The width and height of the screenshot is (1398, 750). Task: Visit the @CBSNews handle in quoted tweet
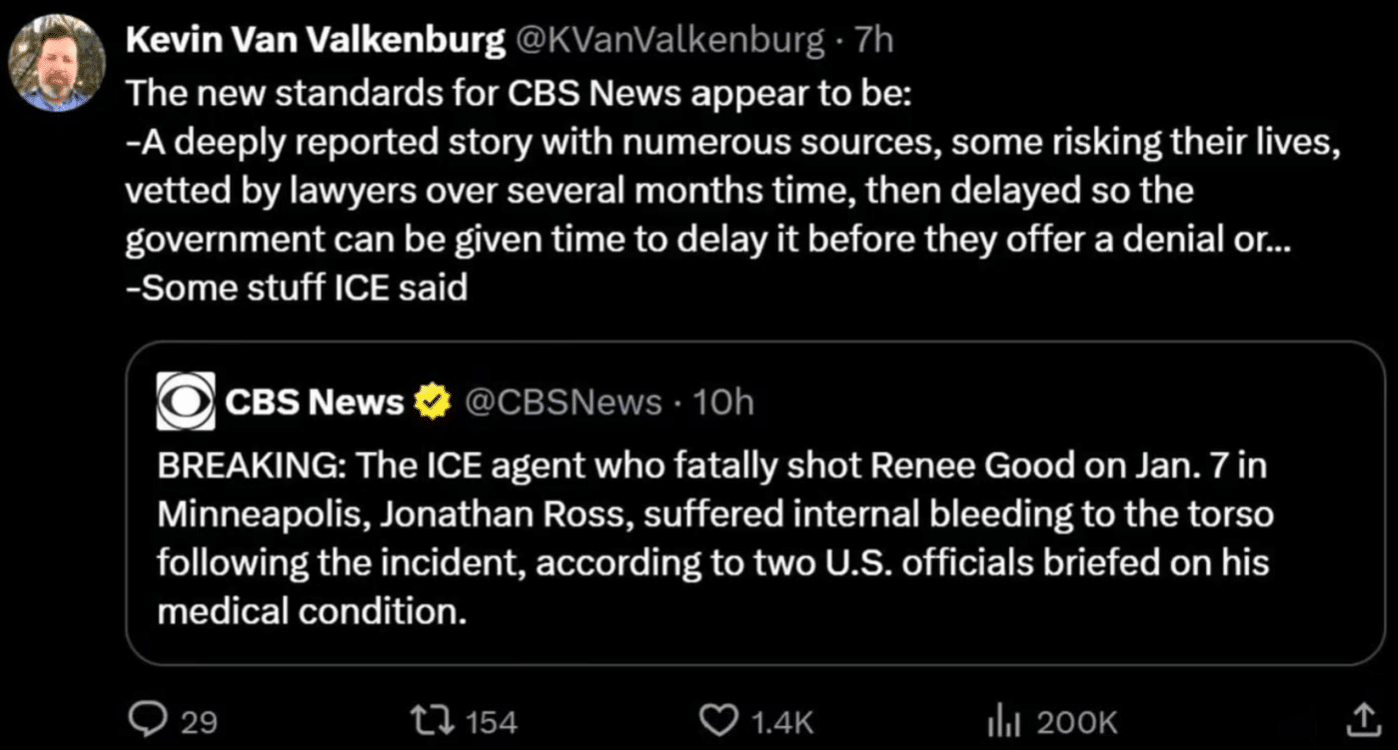coord(563,402)
